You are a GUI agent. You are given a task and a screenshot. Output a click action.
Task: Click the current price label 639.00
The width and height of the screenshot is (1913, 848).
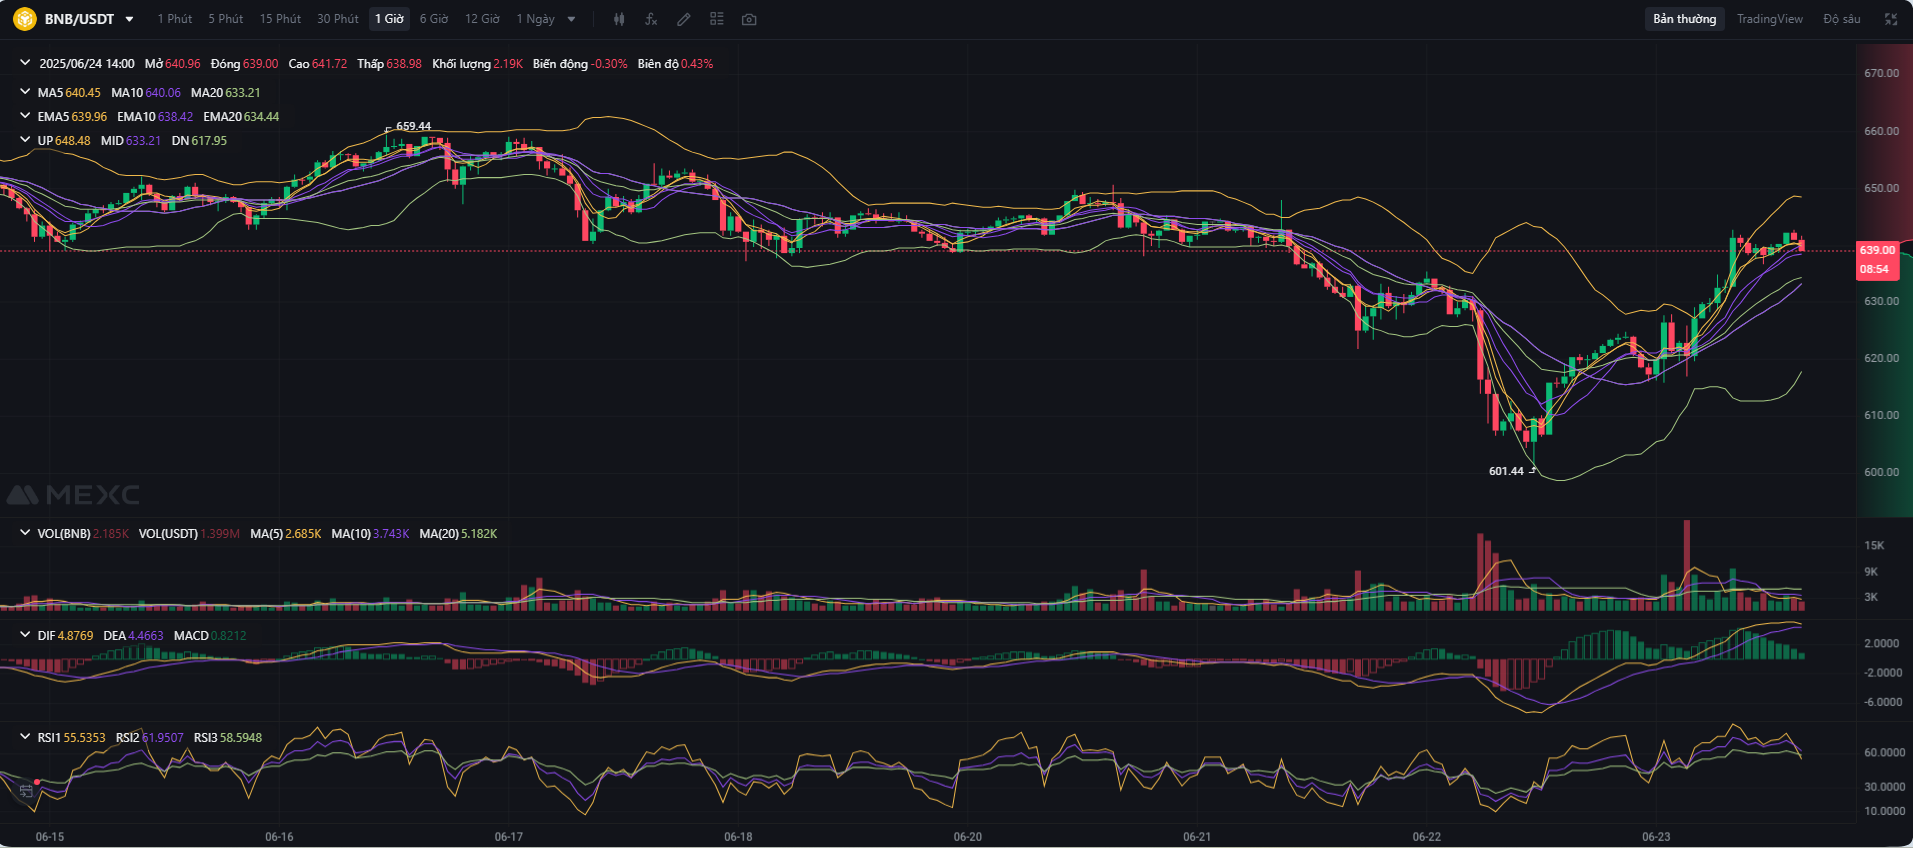1877,250
